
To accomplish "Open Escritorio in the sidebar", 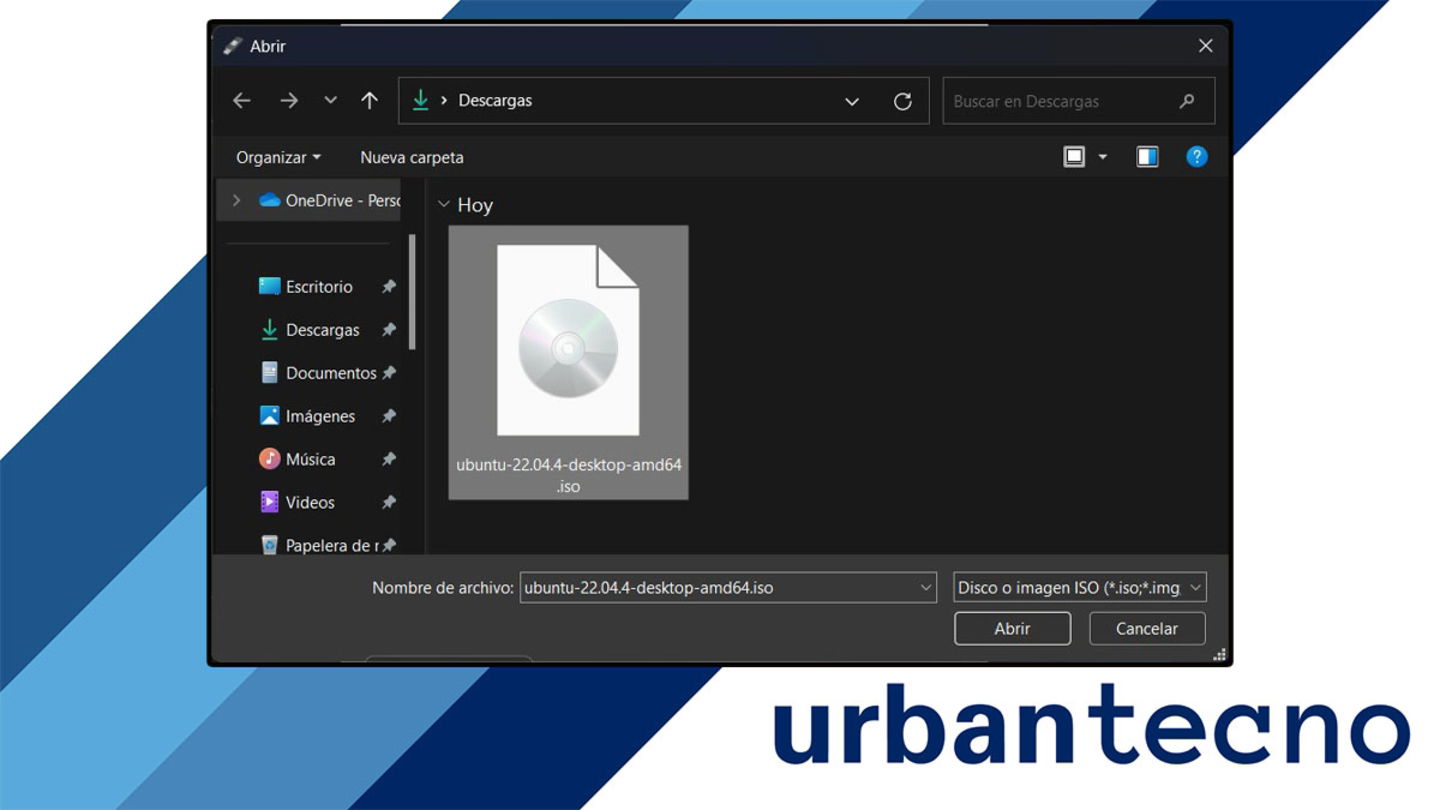I will point(306,286).
